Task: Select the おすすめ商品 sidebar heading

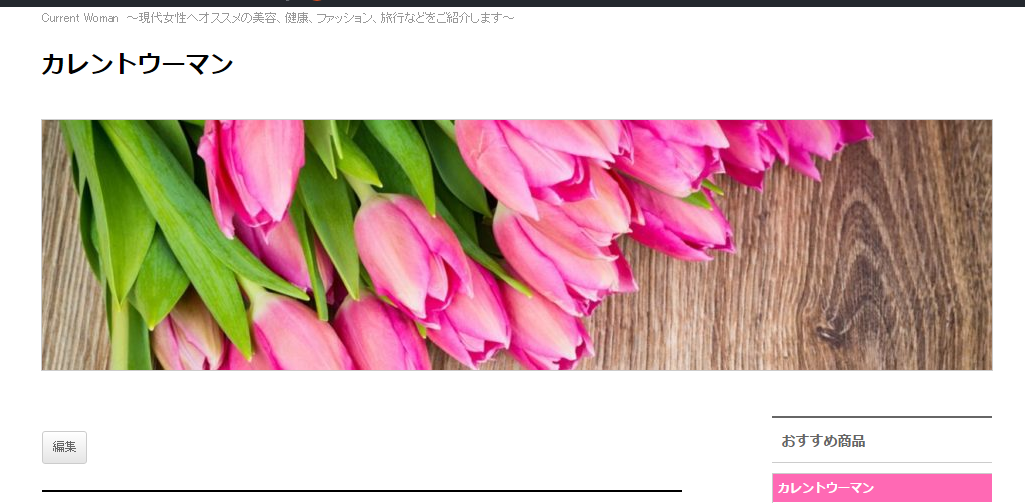Action: pyautogui.click(x=823, y=441)
